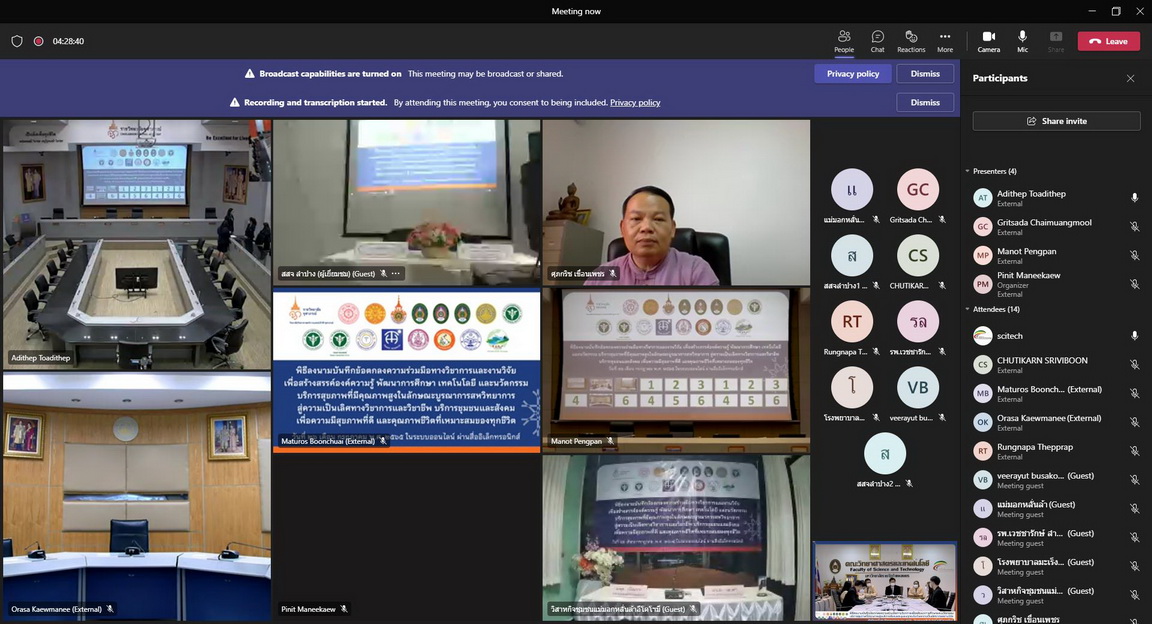1152x624 pixels.
Task: Select the Faculty of Science self-view thumbnail
Action: tap(885, 581)
